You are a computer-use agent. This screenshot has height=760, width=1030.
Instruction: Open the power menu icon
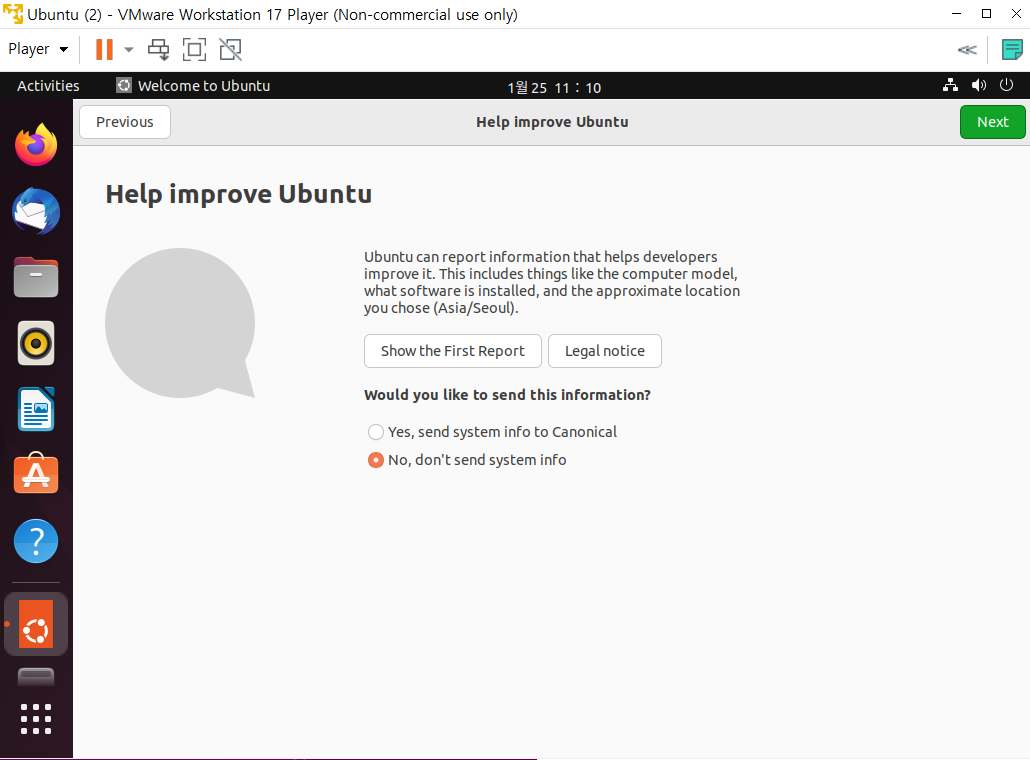(x=1006, y=85)
